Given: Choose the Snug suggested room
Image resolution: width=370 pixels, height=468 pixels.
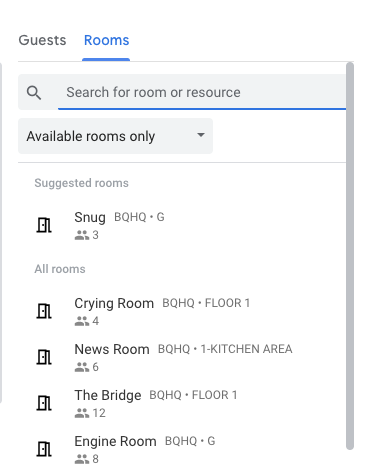Looking at the screenshot, I should pyautogui.click(x=182, y=226).
